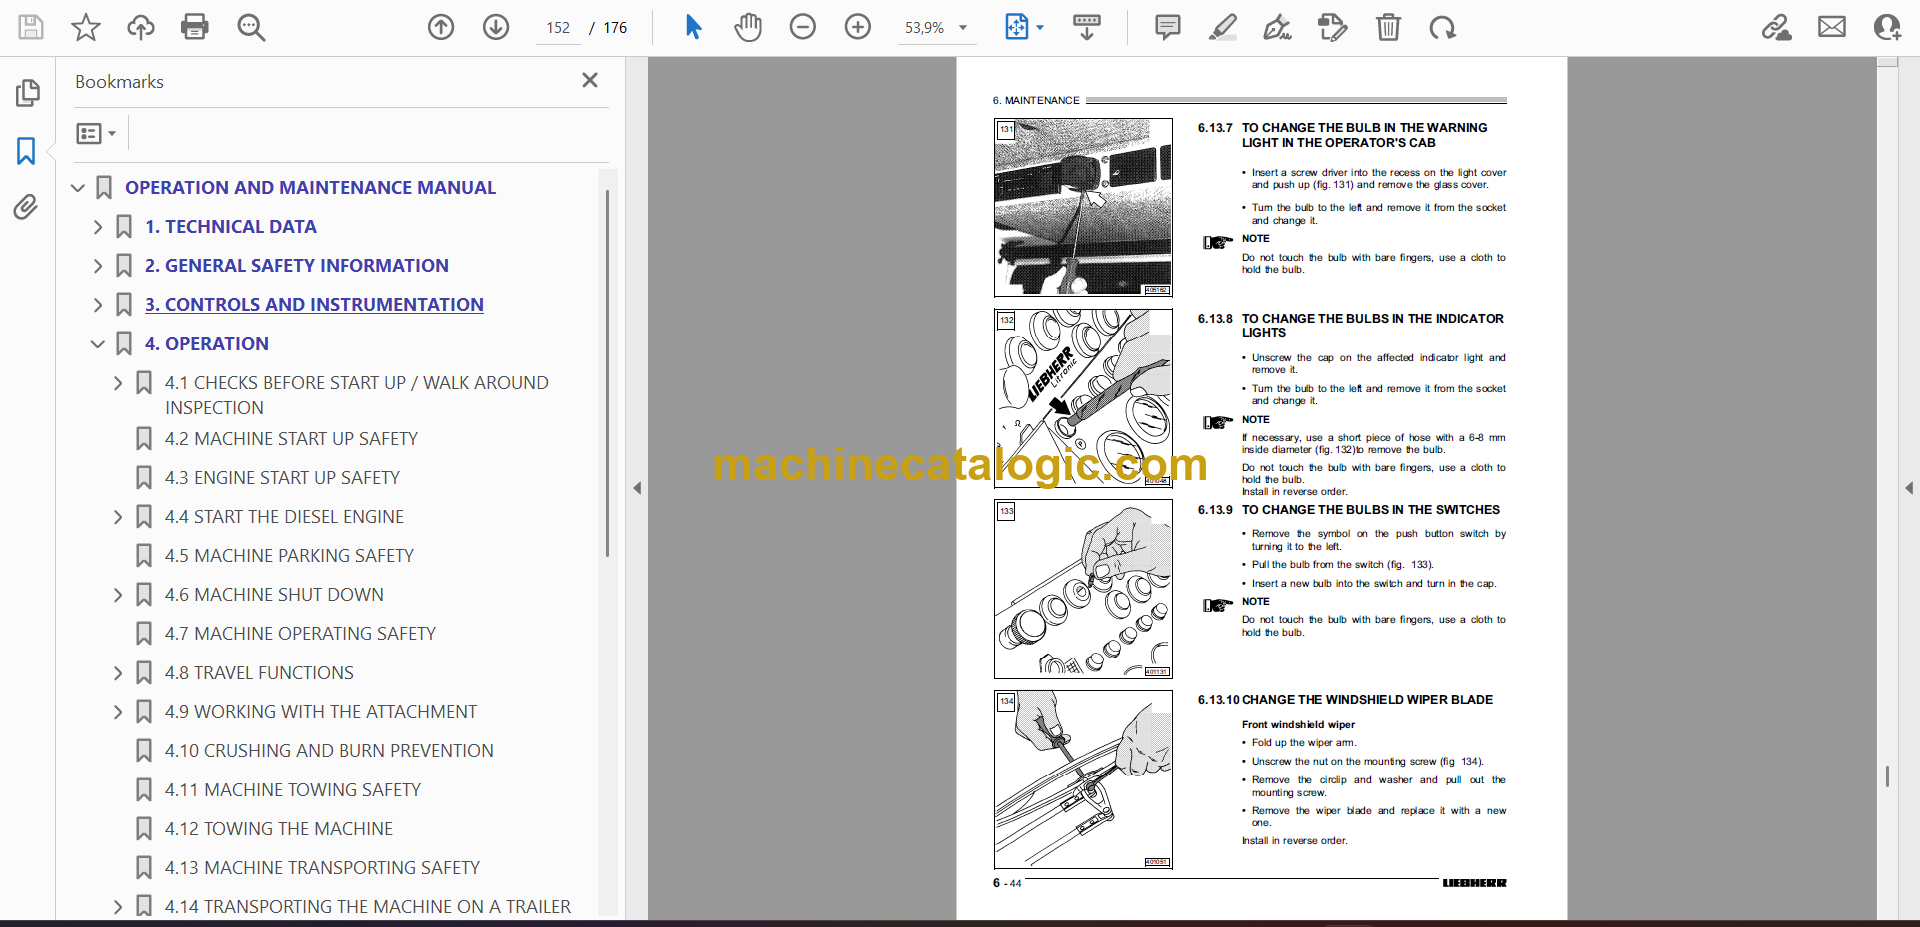Open 4.13 Machine Transporting Safety

point(322,868)
